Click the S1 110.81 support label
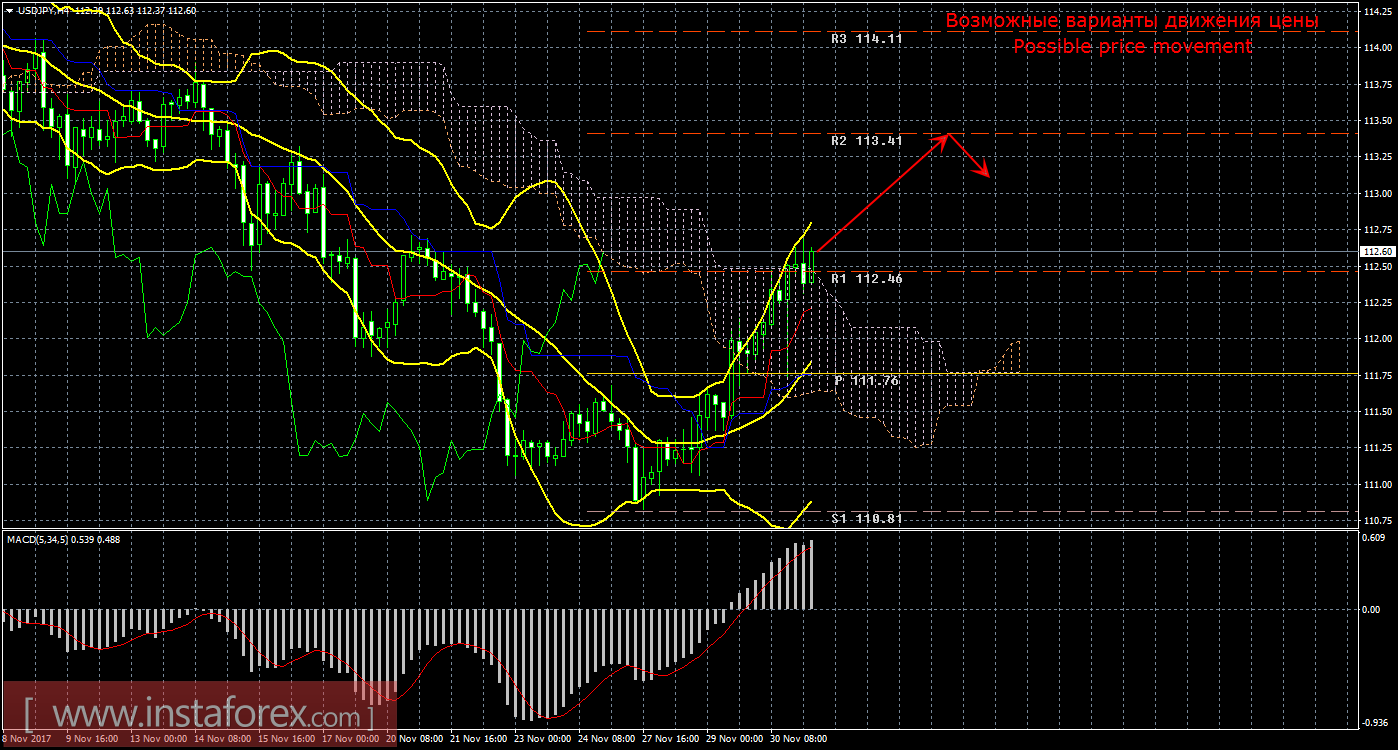Screen dimensions: 1398x750 [866, 519]
